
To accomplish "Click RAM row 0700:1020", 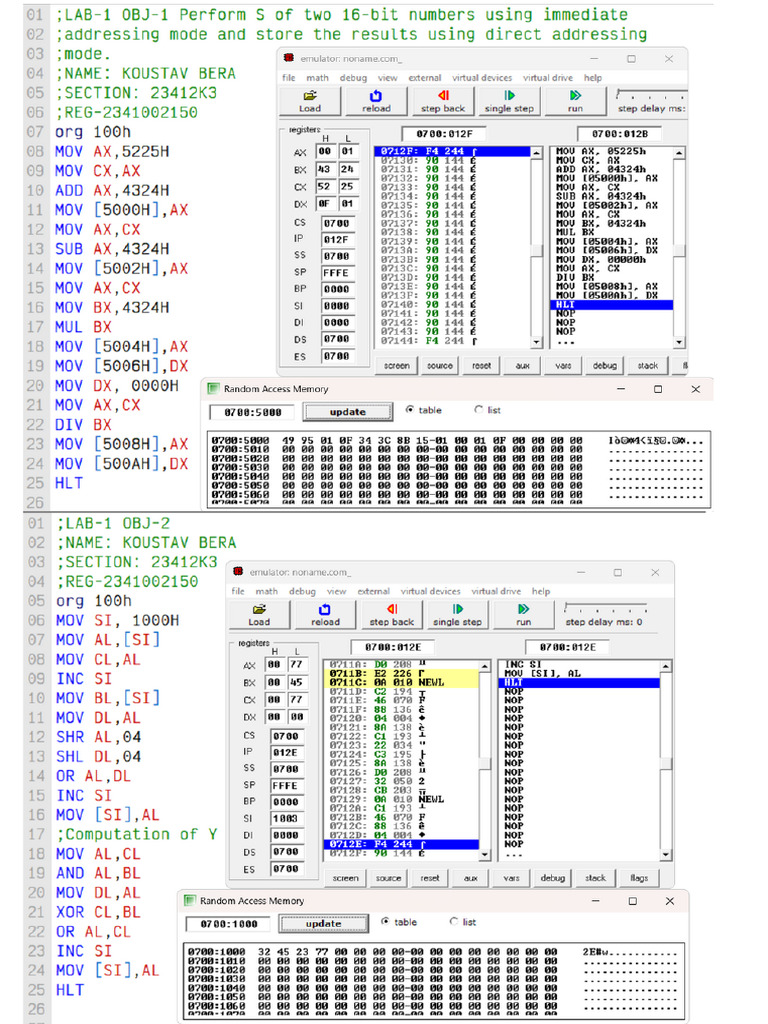I will 433,970.
